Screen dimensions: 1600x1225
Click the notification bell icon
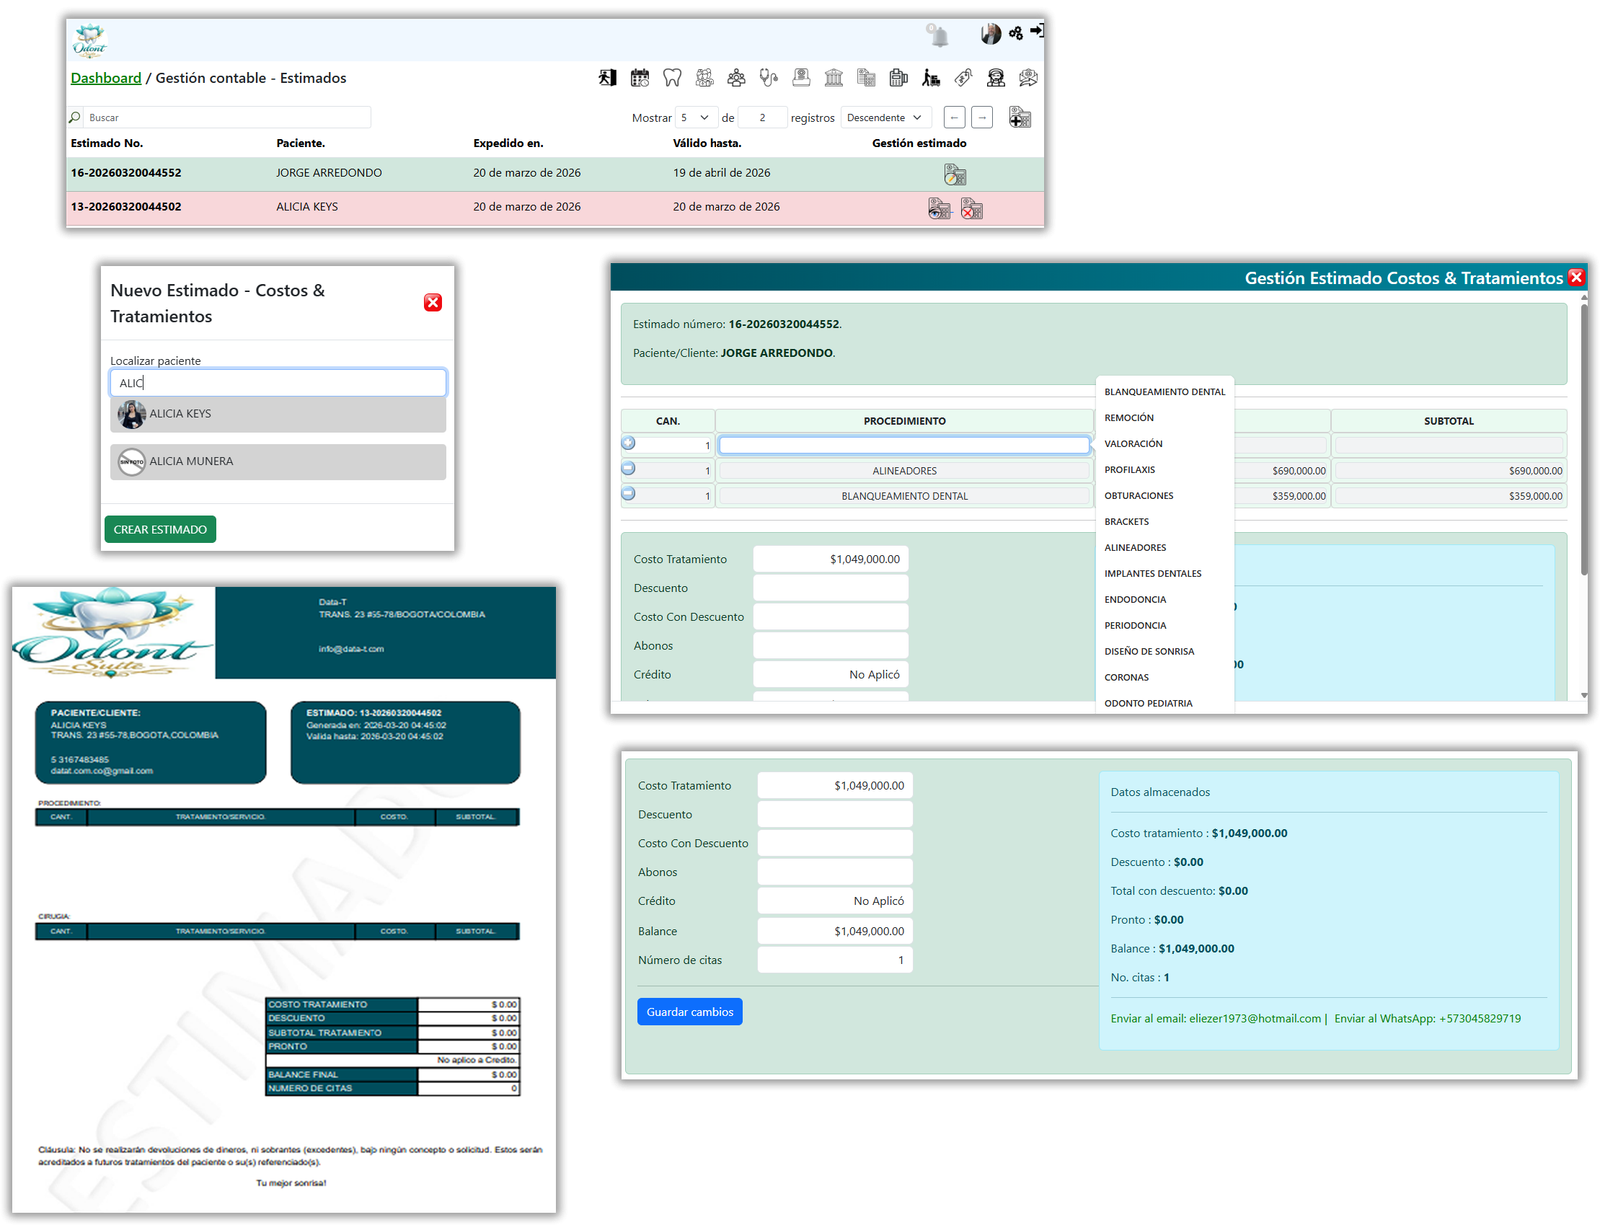938,36
